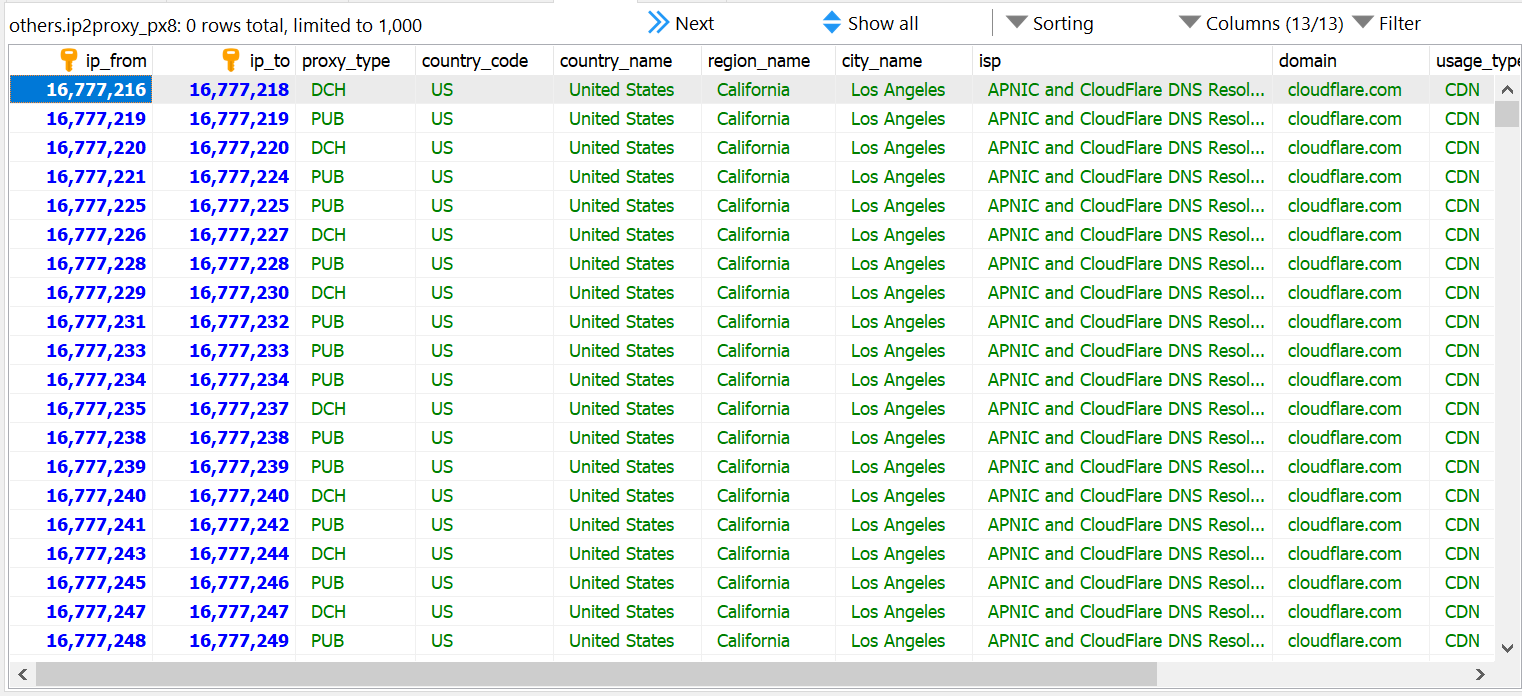Select the ip_from cell 16,777,216
Image resolution: width=1522 pixels, height=696 pixels.
tap(96, 90)
